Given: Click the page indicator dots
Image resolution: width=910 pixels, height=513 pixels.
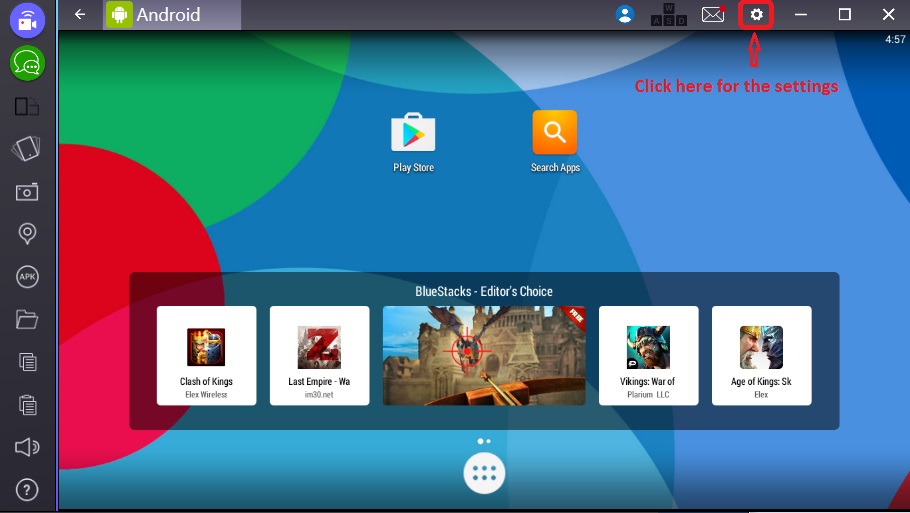Looking at the screenshot, I should click(x=484, y=441).
